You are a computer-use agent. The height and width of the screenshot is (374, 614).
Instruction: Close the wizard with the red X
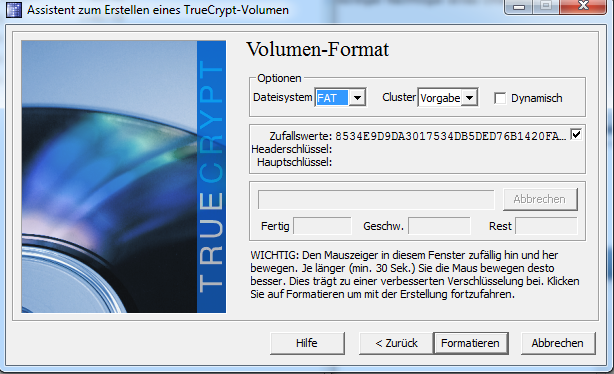[583, 6]
